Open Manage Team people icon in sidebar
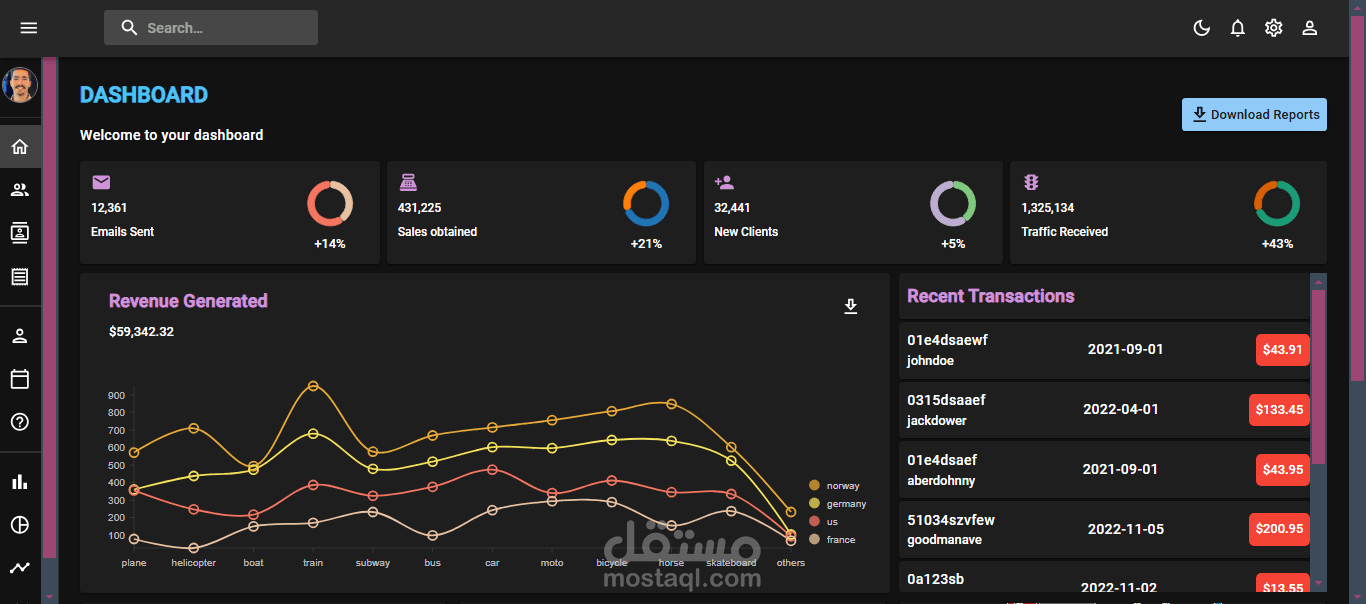Image resolution: width=1366 pixels, height=604 pixels. 20,190
